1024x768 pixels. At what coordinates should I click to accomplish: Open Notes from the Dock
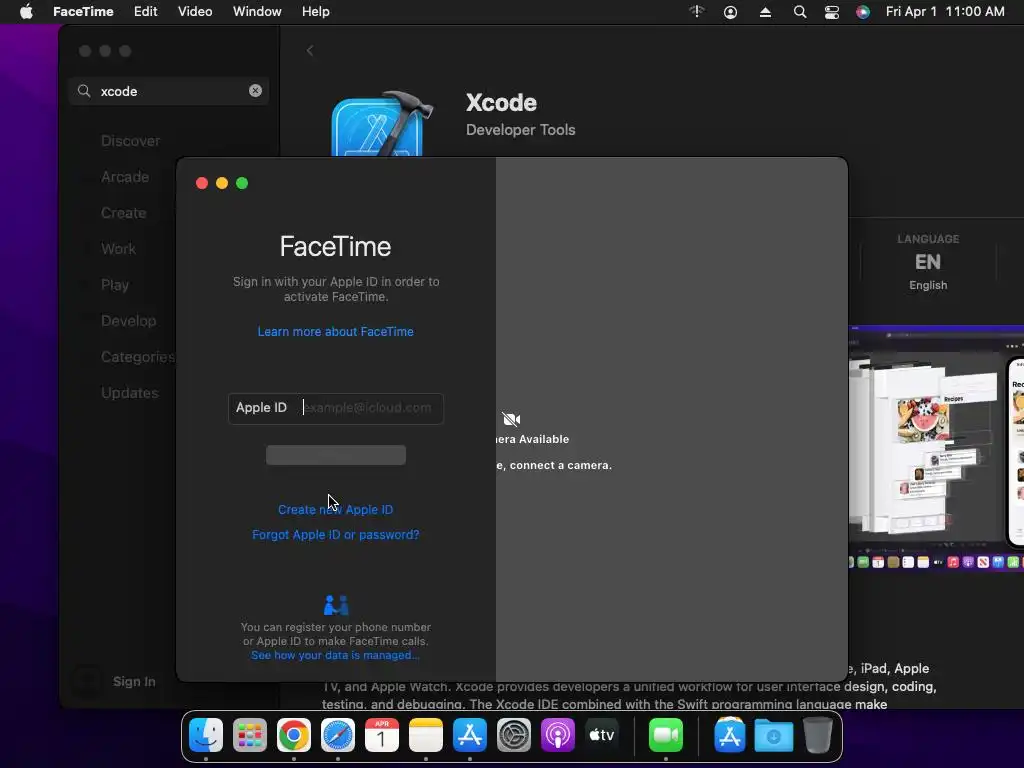(x=426, y=735)
